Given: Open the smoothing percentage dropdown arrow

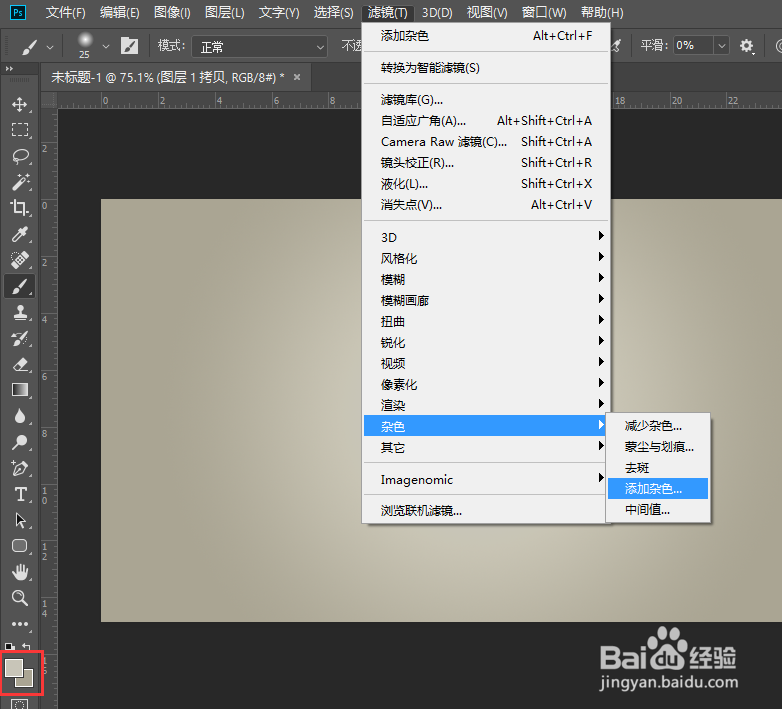Looking at the screenshot, I should pyautogui.click(x=721, y=46).
